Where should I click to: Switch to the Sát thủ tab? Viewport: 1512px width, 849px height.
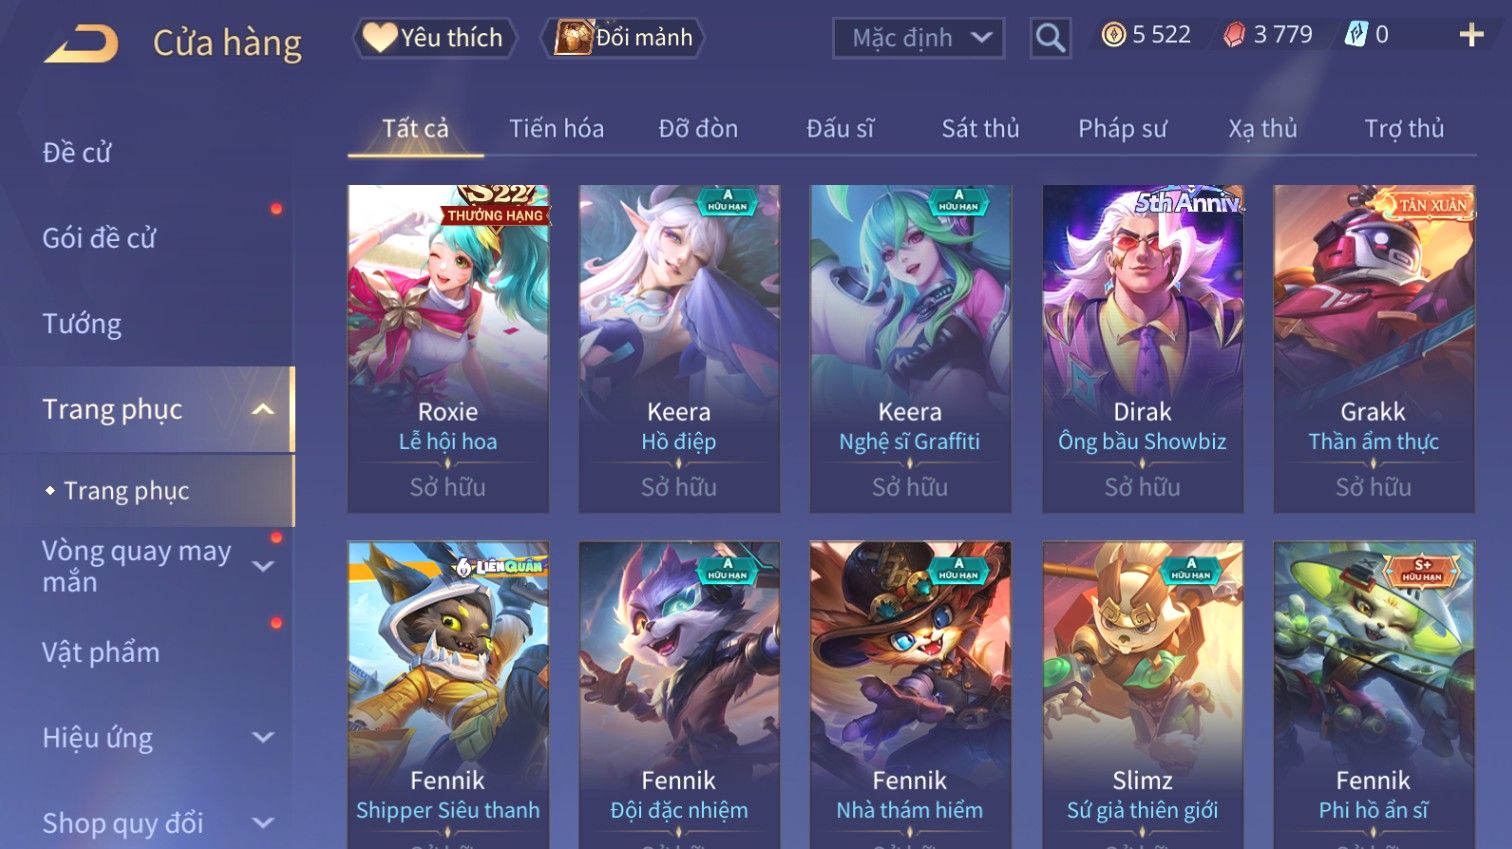[x=980, y=129]
